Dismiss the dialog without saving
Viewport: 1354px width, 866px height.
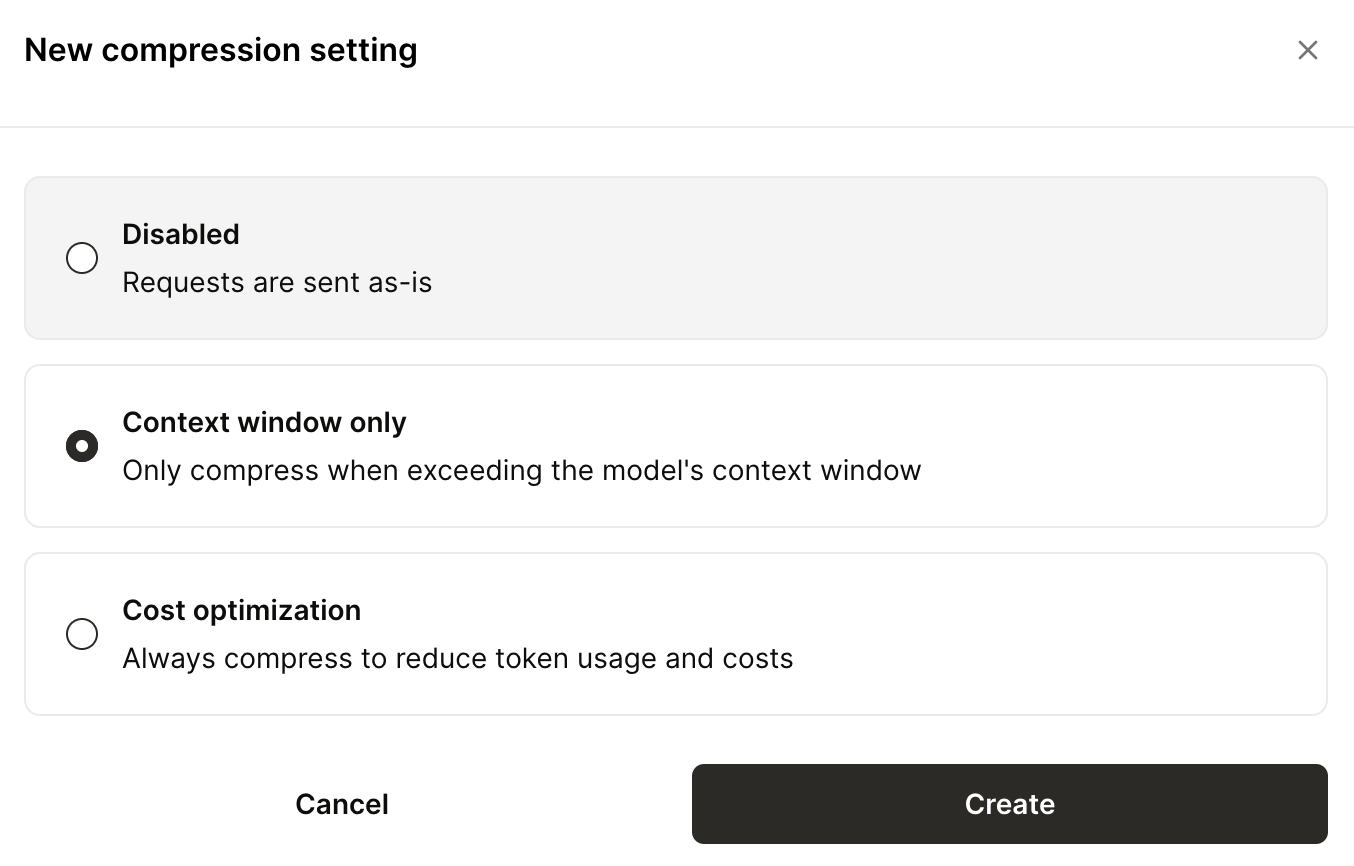coord(341,803)
